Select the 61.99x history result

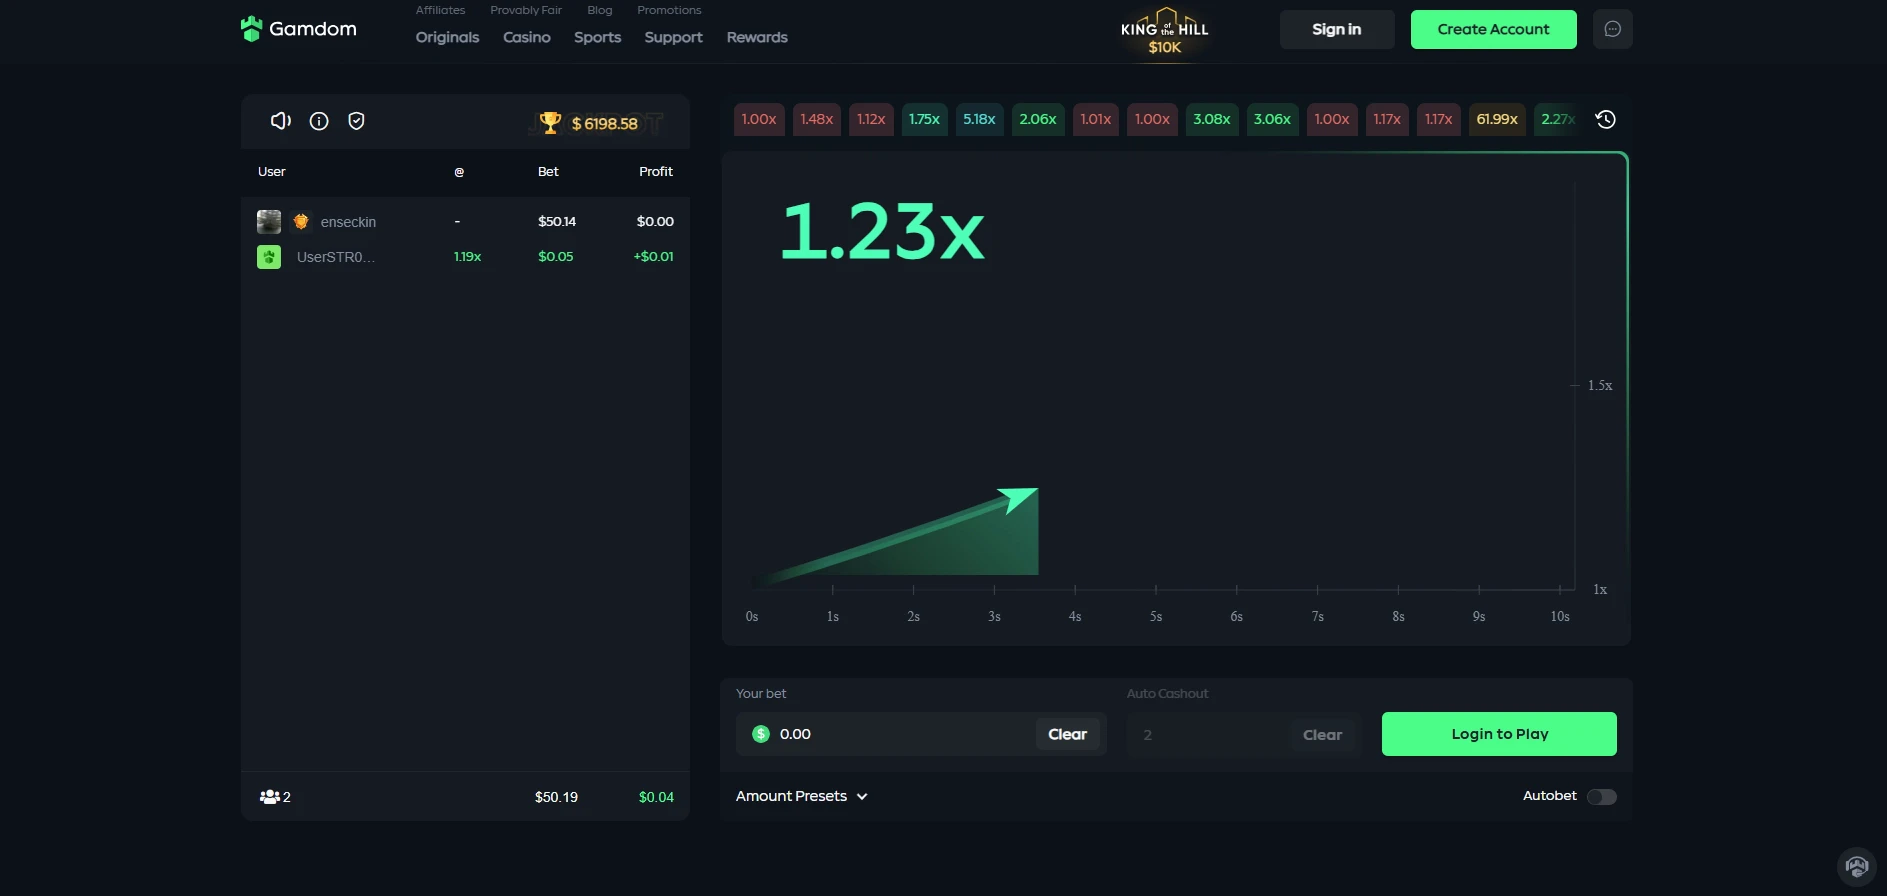tap(1497, 119)
